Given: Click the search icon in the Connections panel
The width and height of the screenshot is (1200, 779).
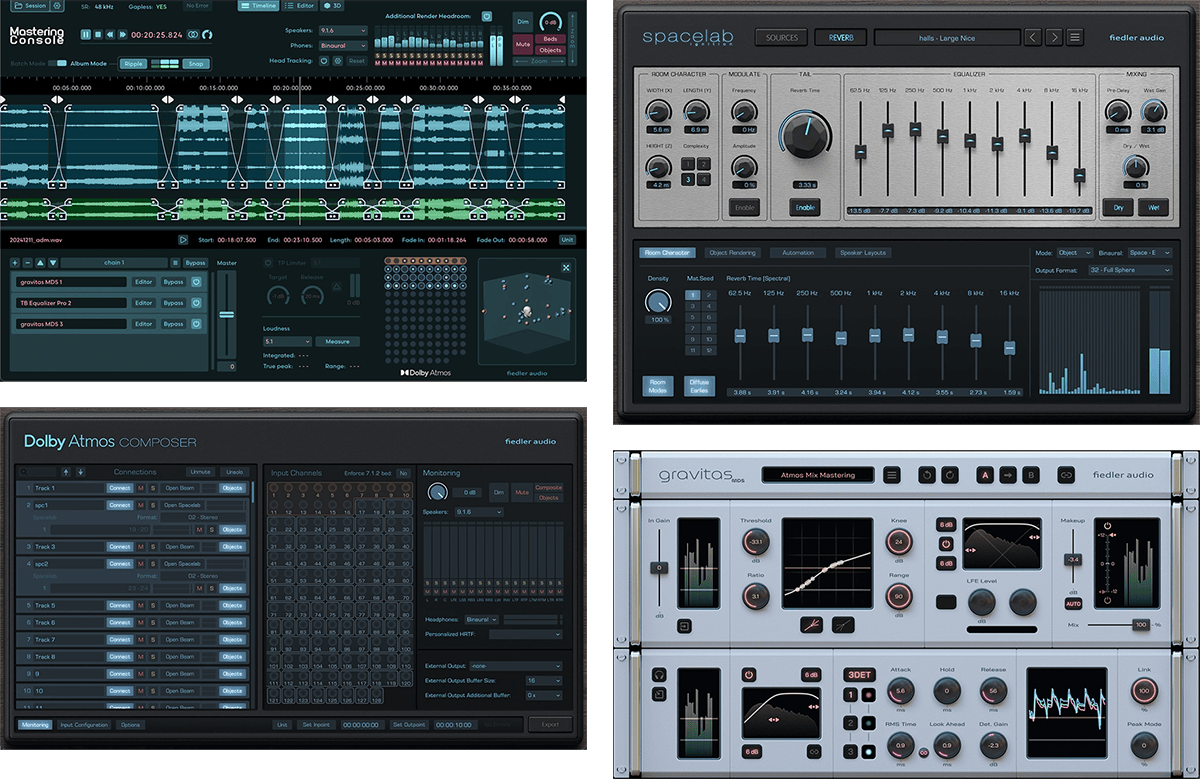Looking at the screenshot, I should (23, 471).
